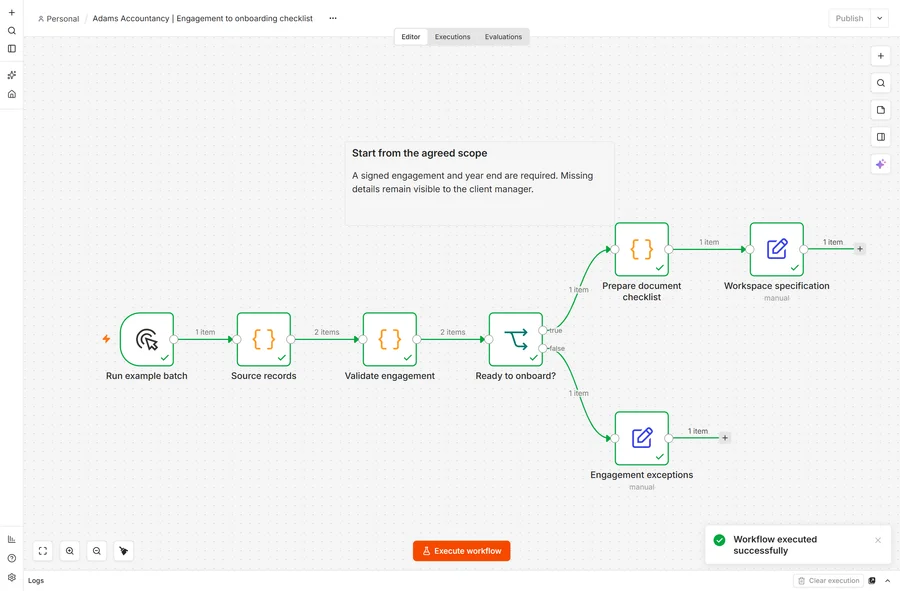Click the Logs label in bottom bar
Image resolution: width=900 pixels, height=591 pixels.
(x=36, y=581)
